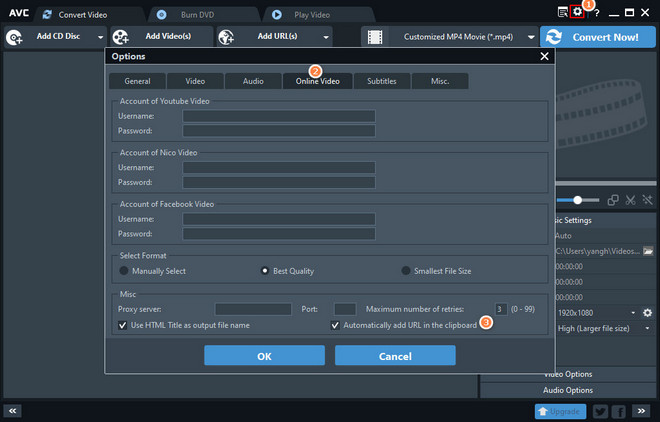
Task: Expand Add URL(s) dropdown arrow
Action: point(326,37)
